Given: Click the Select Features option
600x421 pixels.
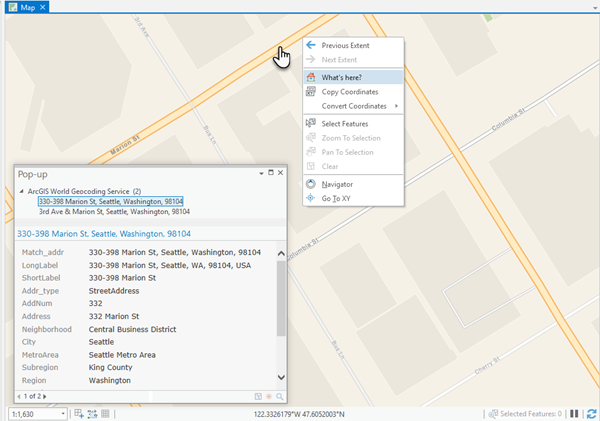Looking at the screenshot, I should pyautogui.click(x=345, y=123).
